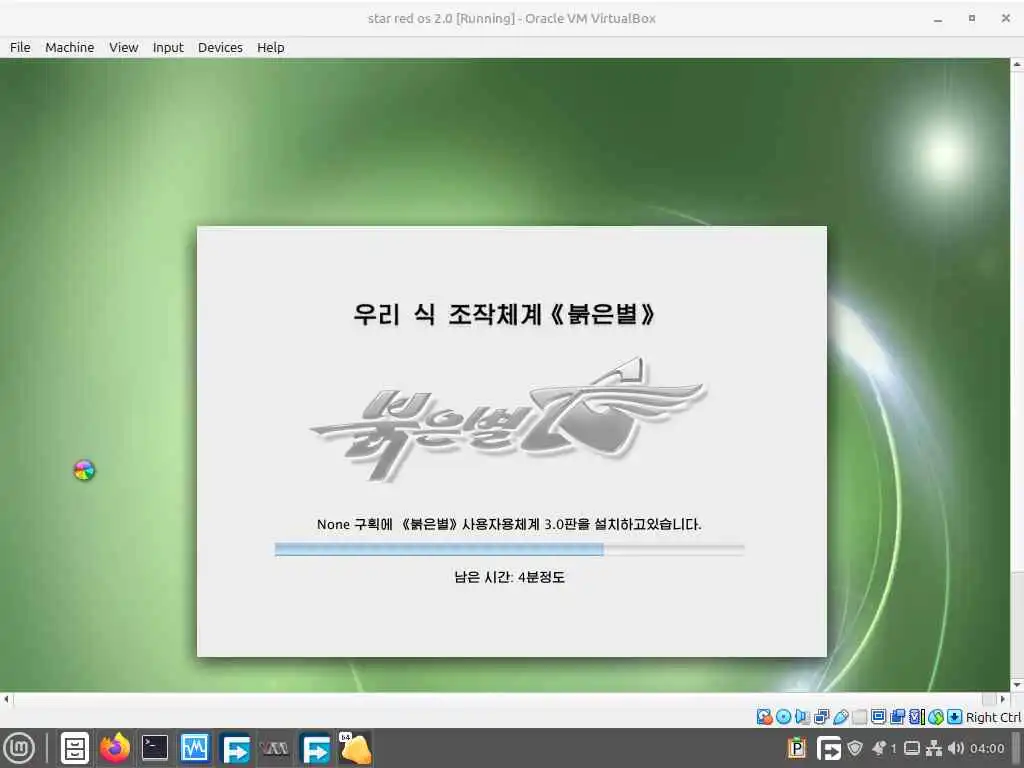Maximize the VirtualBox window
The image size is (1024, 768).
(x=972, y=18)
